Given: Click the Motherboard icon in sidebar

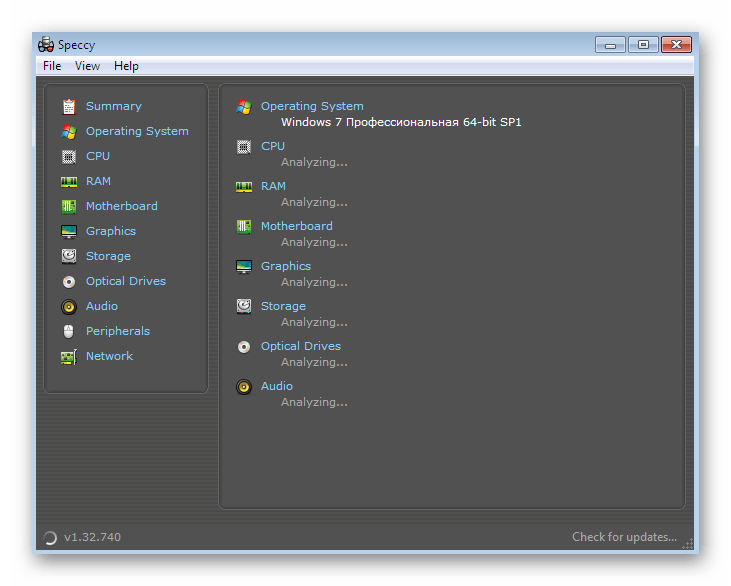Looking at the screenshot, I should [x=69, y=207].
